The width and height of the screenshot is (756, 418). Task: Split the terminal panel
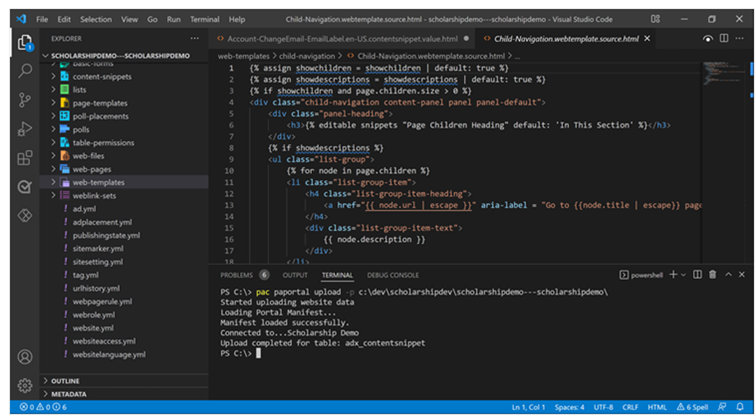(697, 275)
